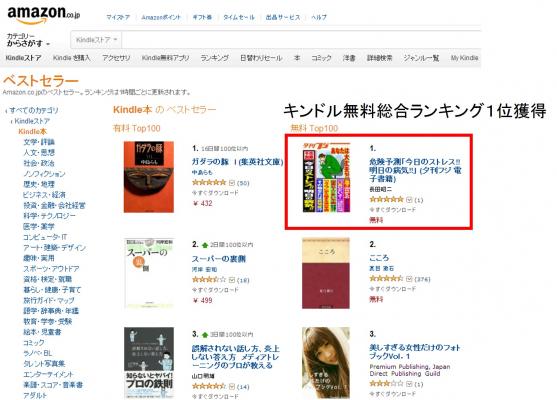Open the ガダラの豚 book cover thumbnail
The height and width of the screenshot is (400, 557).
pyautogui.click(x=149, y=177)
